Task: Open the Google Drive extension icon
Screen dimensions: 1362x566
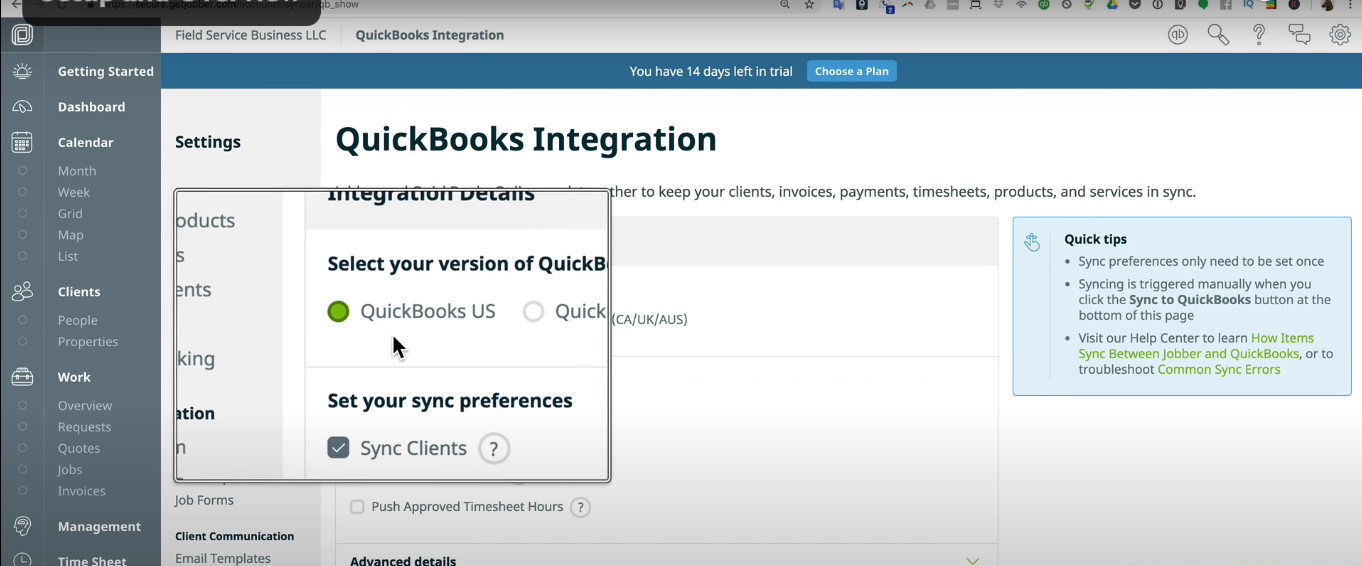Action: pos(1111,5)
